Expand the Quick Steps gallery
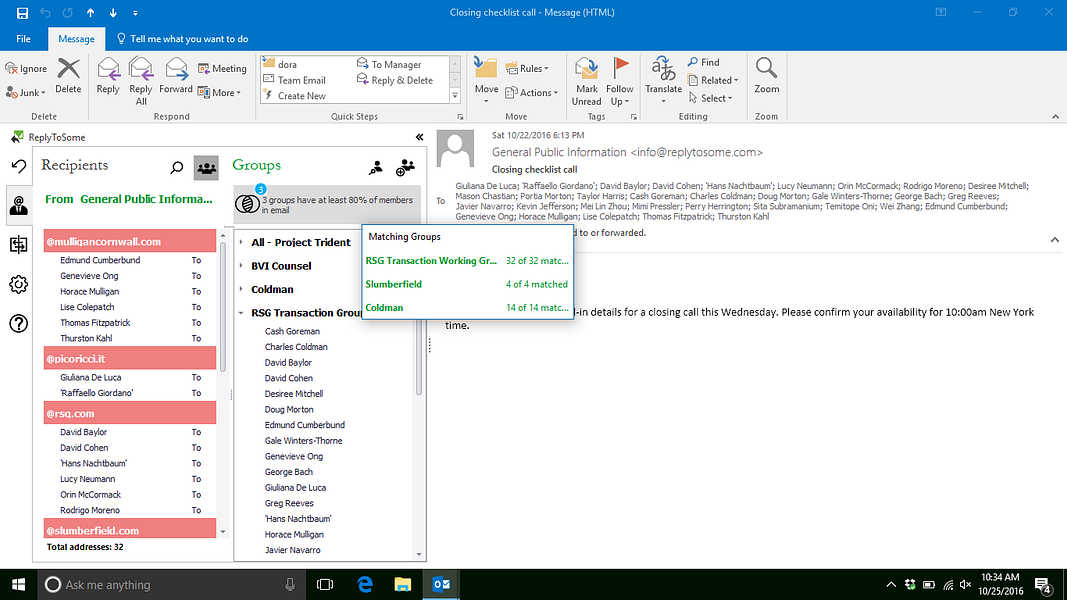1067x600 pixels. (455, 96)
